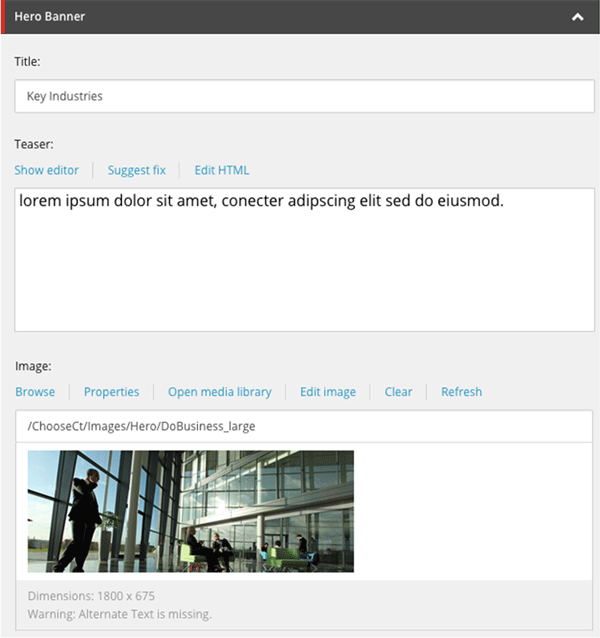The height and width of the screenshot is (638, 600).
Task: Focus the Title field containing Key Industries
Action: point(303,97)
